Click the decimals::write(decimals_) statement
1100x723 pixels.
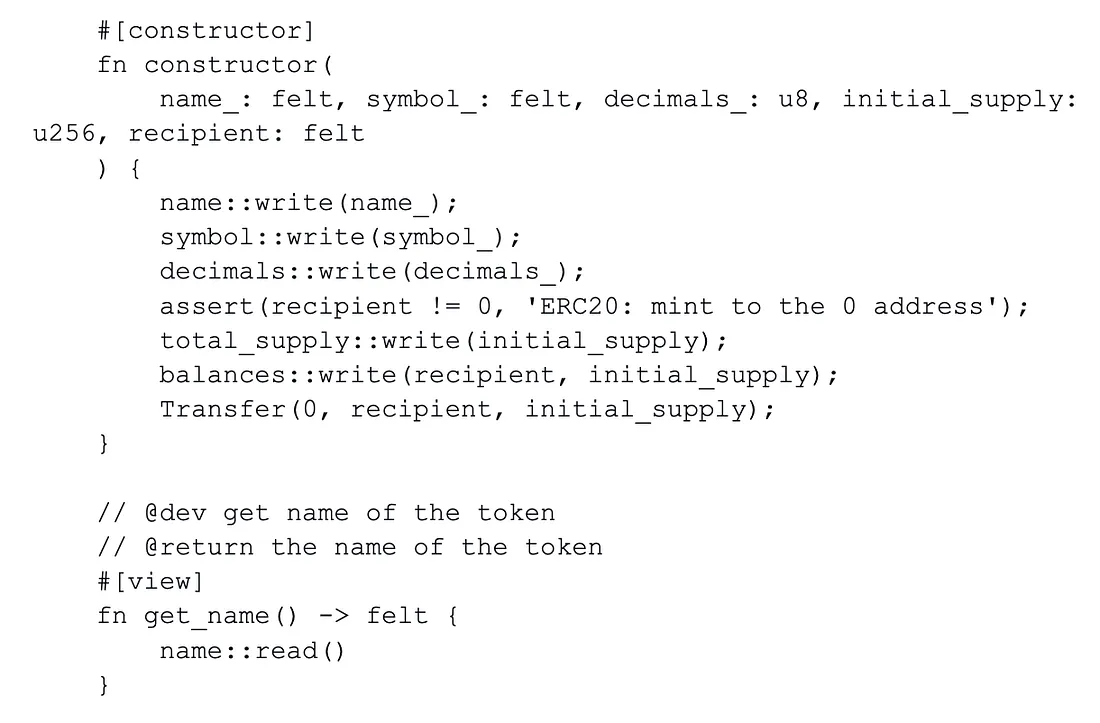371,271
